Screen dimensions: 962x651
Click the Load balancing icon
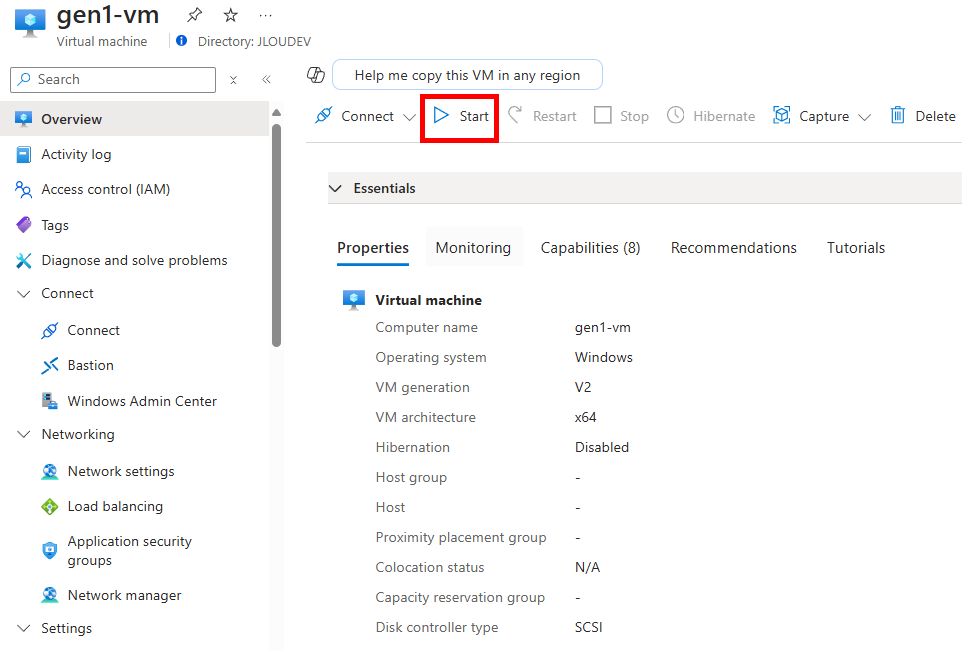(50, 507)
